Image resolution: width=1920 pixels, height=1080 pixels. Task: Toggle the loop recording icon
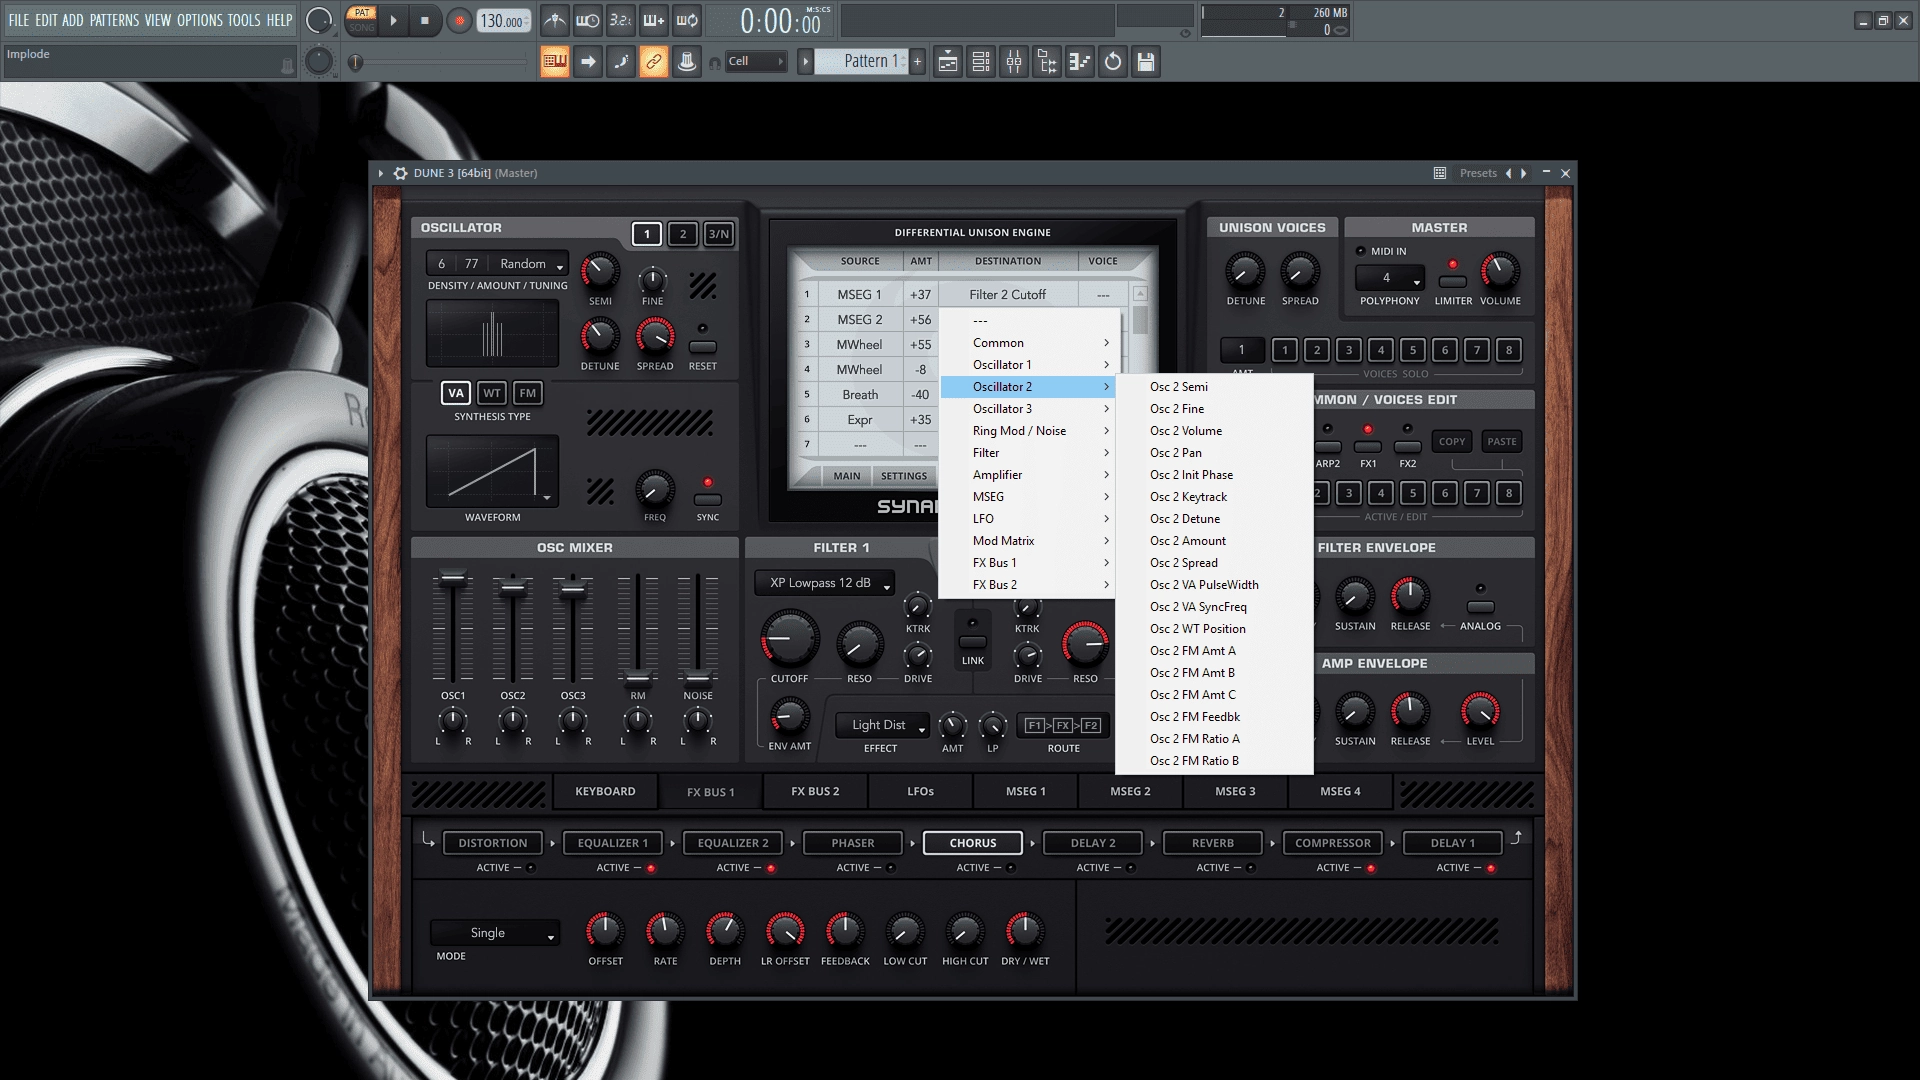click(687, 20)
